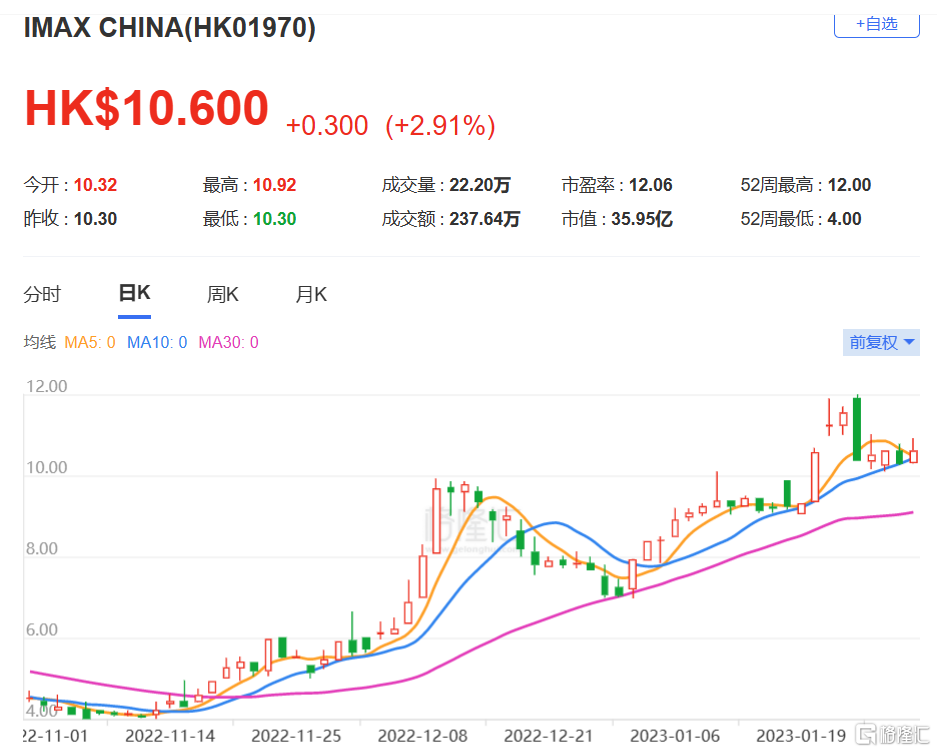The height and width of the screenshot is (752, 937).
Task: Click the 52周最低 value 4.00
Action: tap(844, 219)
